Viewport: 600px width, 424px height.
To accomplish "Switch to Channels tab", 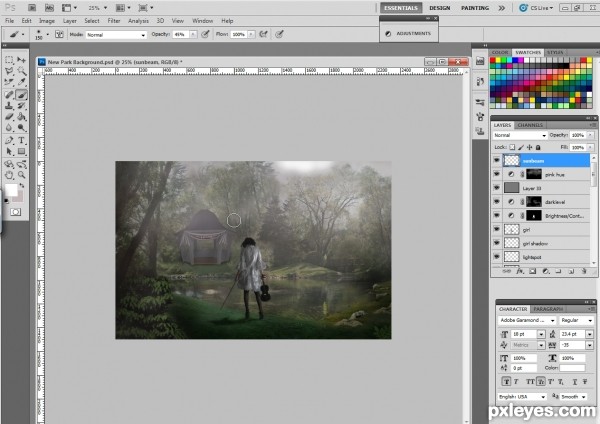I will (530, 125).
